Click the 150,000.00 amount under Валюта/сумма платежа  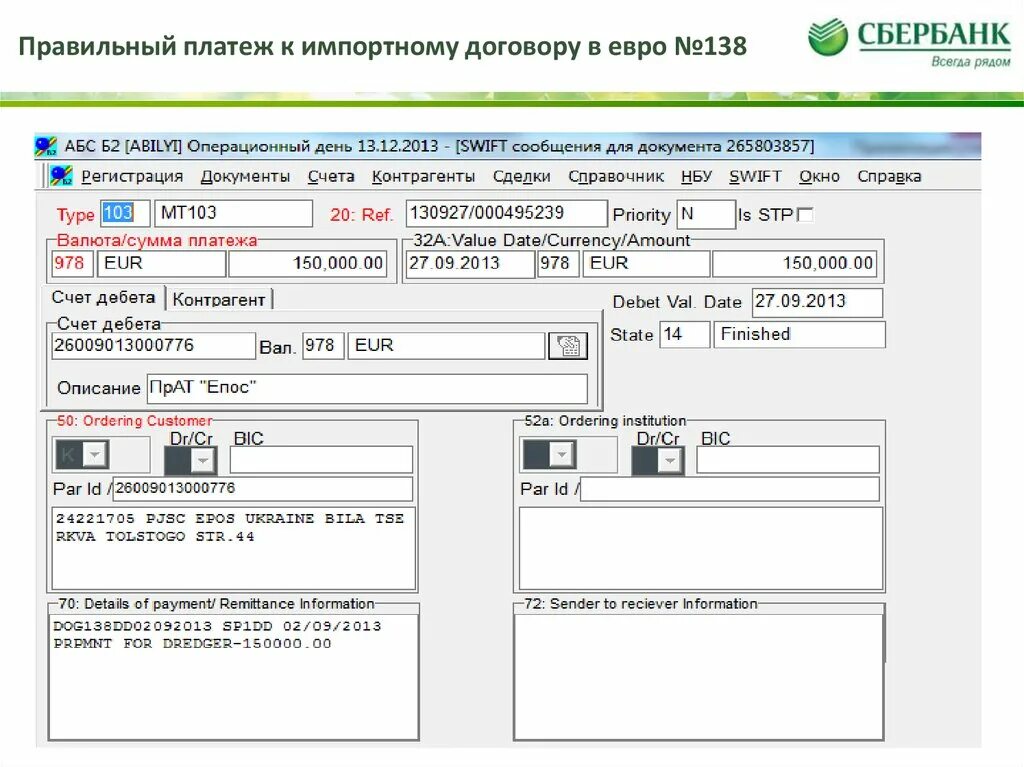coord(308,264)
